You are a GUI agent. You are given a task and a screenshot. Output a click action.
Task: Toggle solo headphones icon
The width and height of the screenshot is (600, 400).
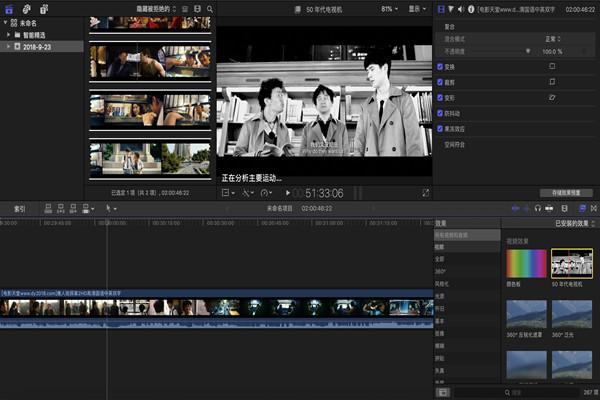coord(538,208)
